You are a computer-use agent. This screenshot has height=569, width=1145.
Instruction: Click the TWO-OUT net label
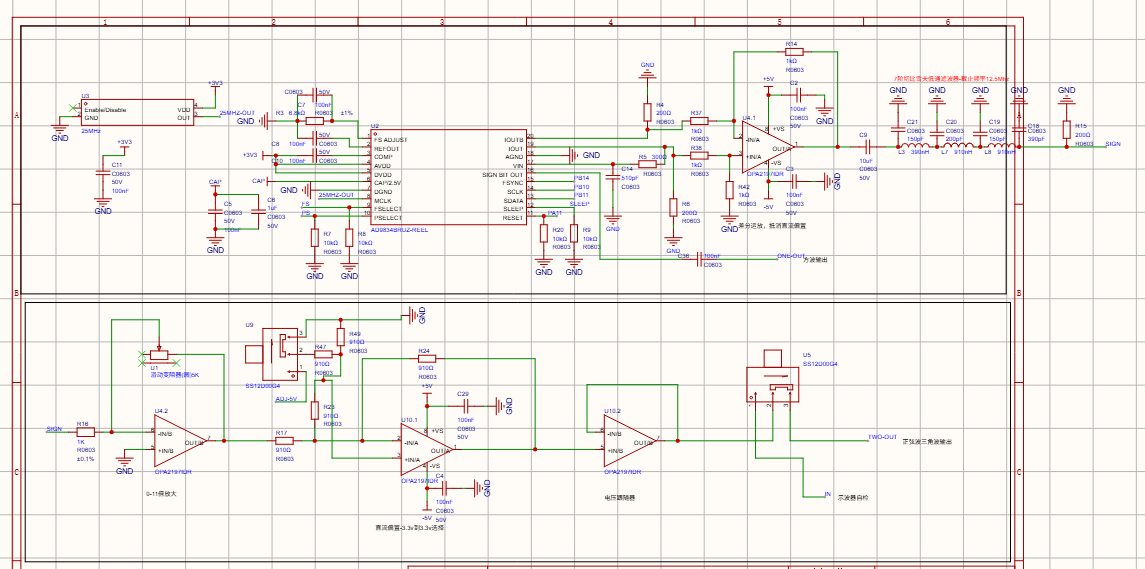(x=881, y=437)
